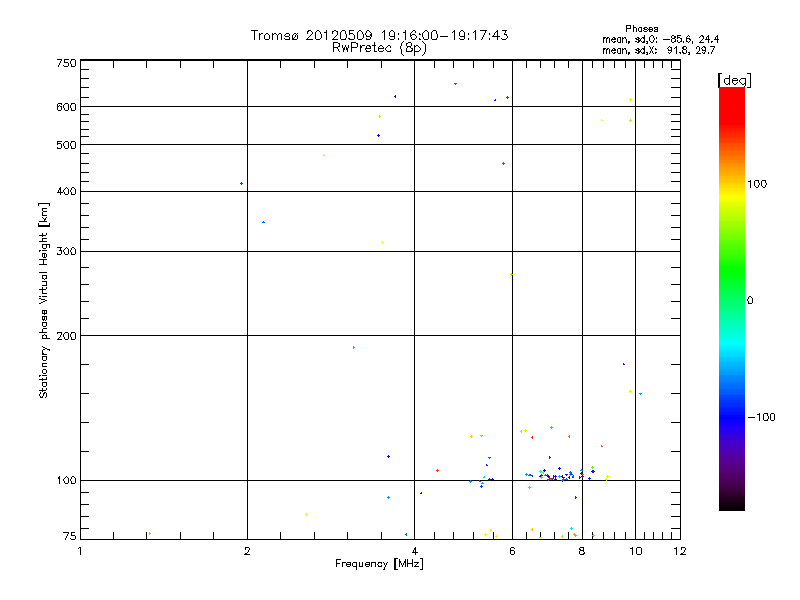Click the y-axis title 'Stationary phase Virtual Height [km]'

click(43, 300)
